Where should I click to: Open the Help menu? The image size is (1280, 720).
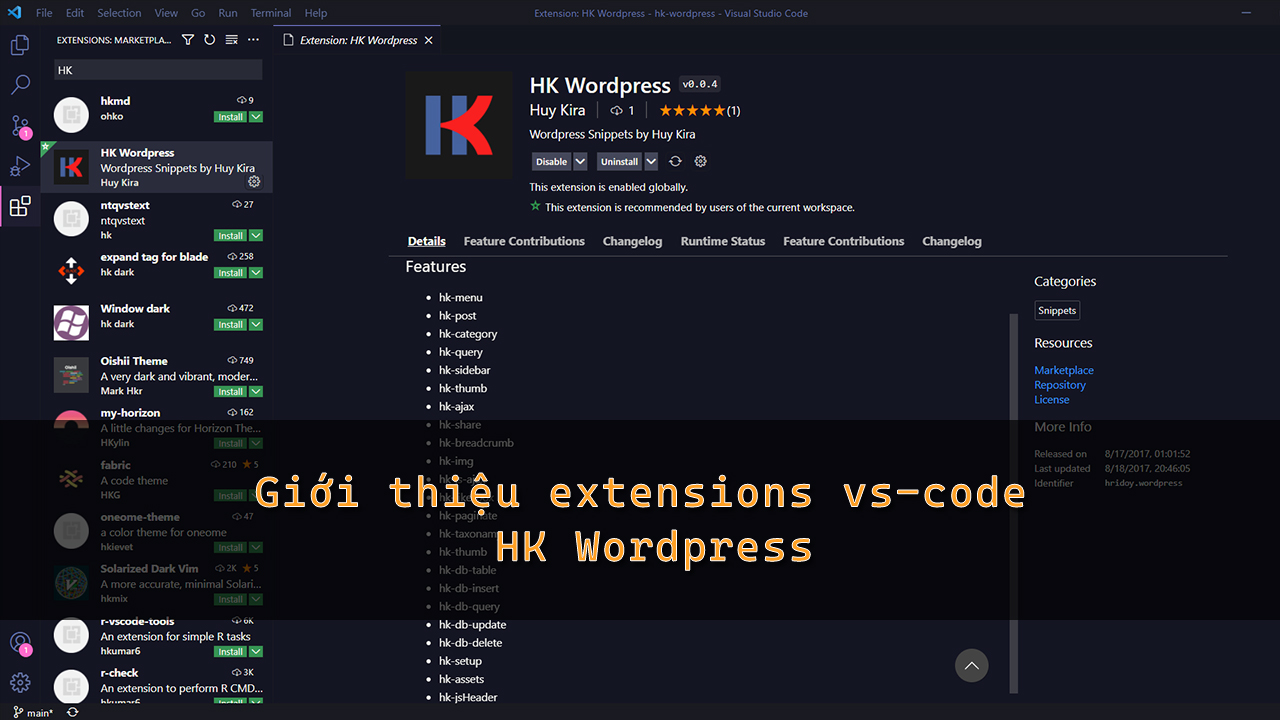tap(316, 13)
